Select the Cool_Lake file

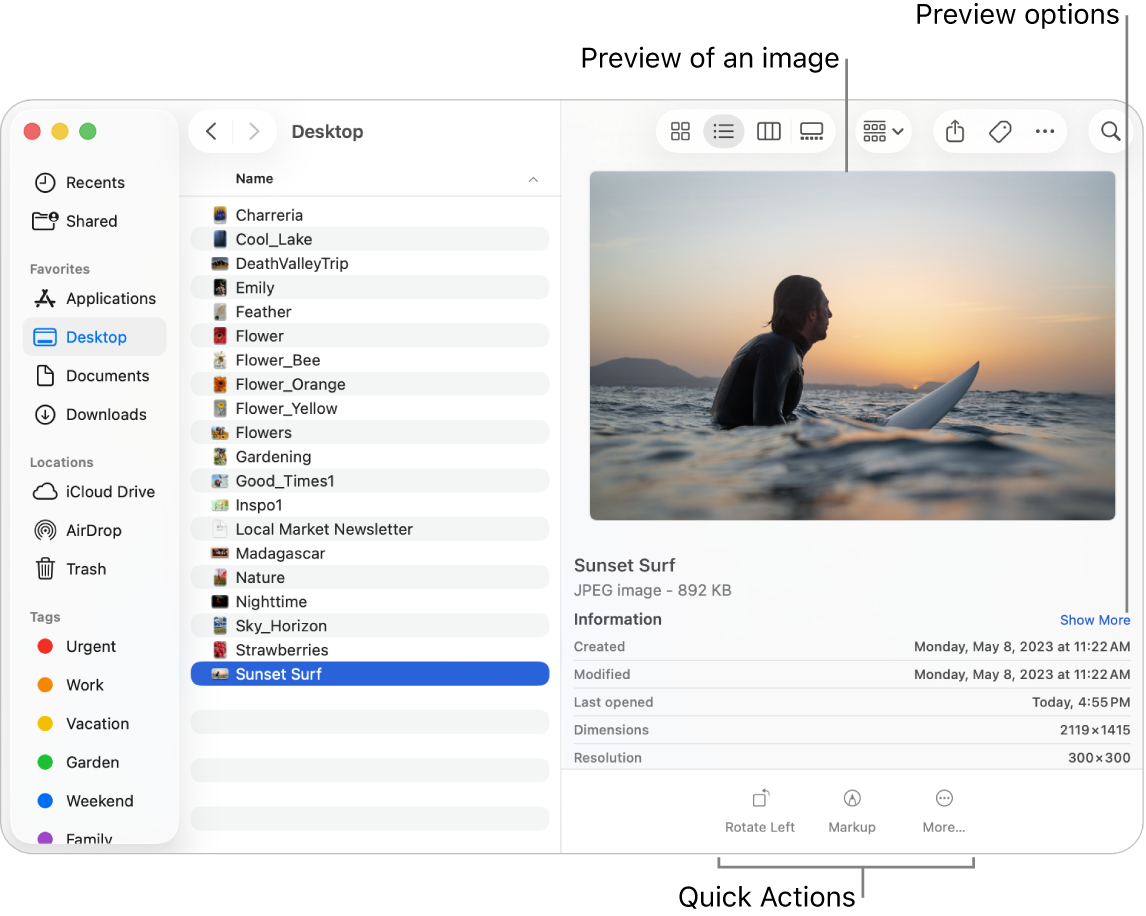click(370, 239)
